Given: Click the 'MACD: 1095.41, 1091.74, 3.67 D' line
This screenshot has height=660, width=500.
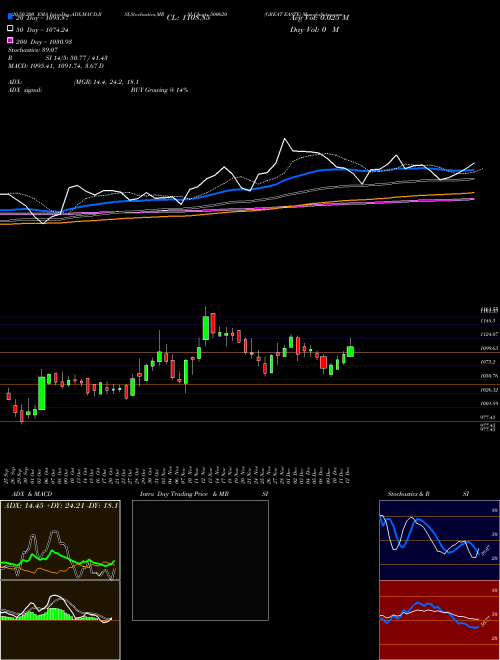Looking at the screenshot, I should click(56, 66).
